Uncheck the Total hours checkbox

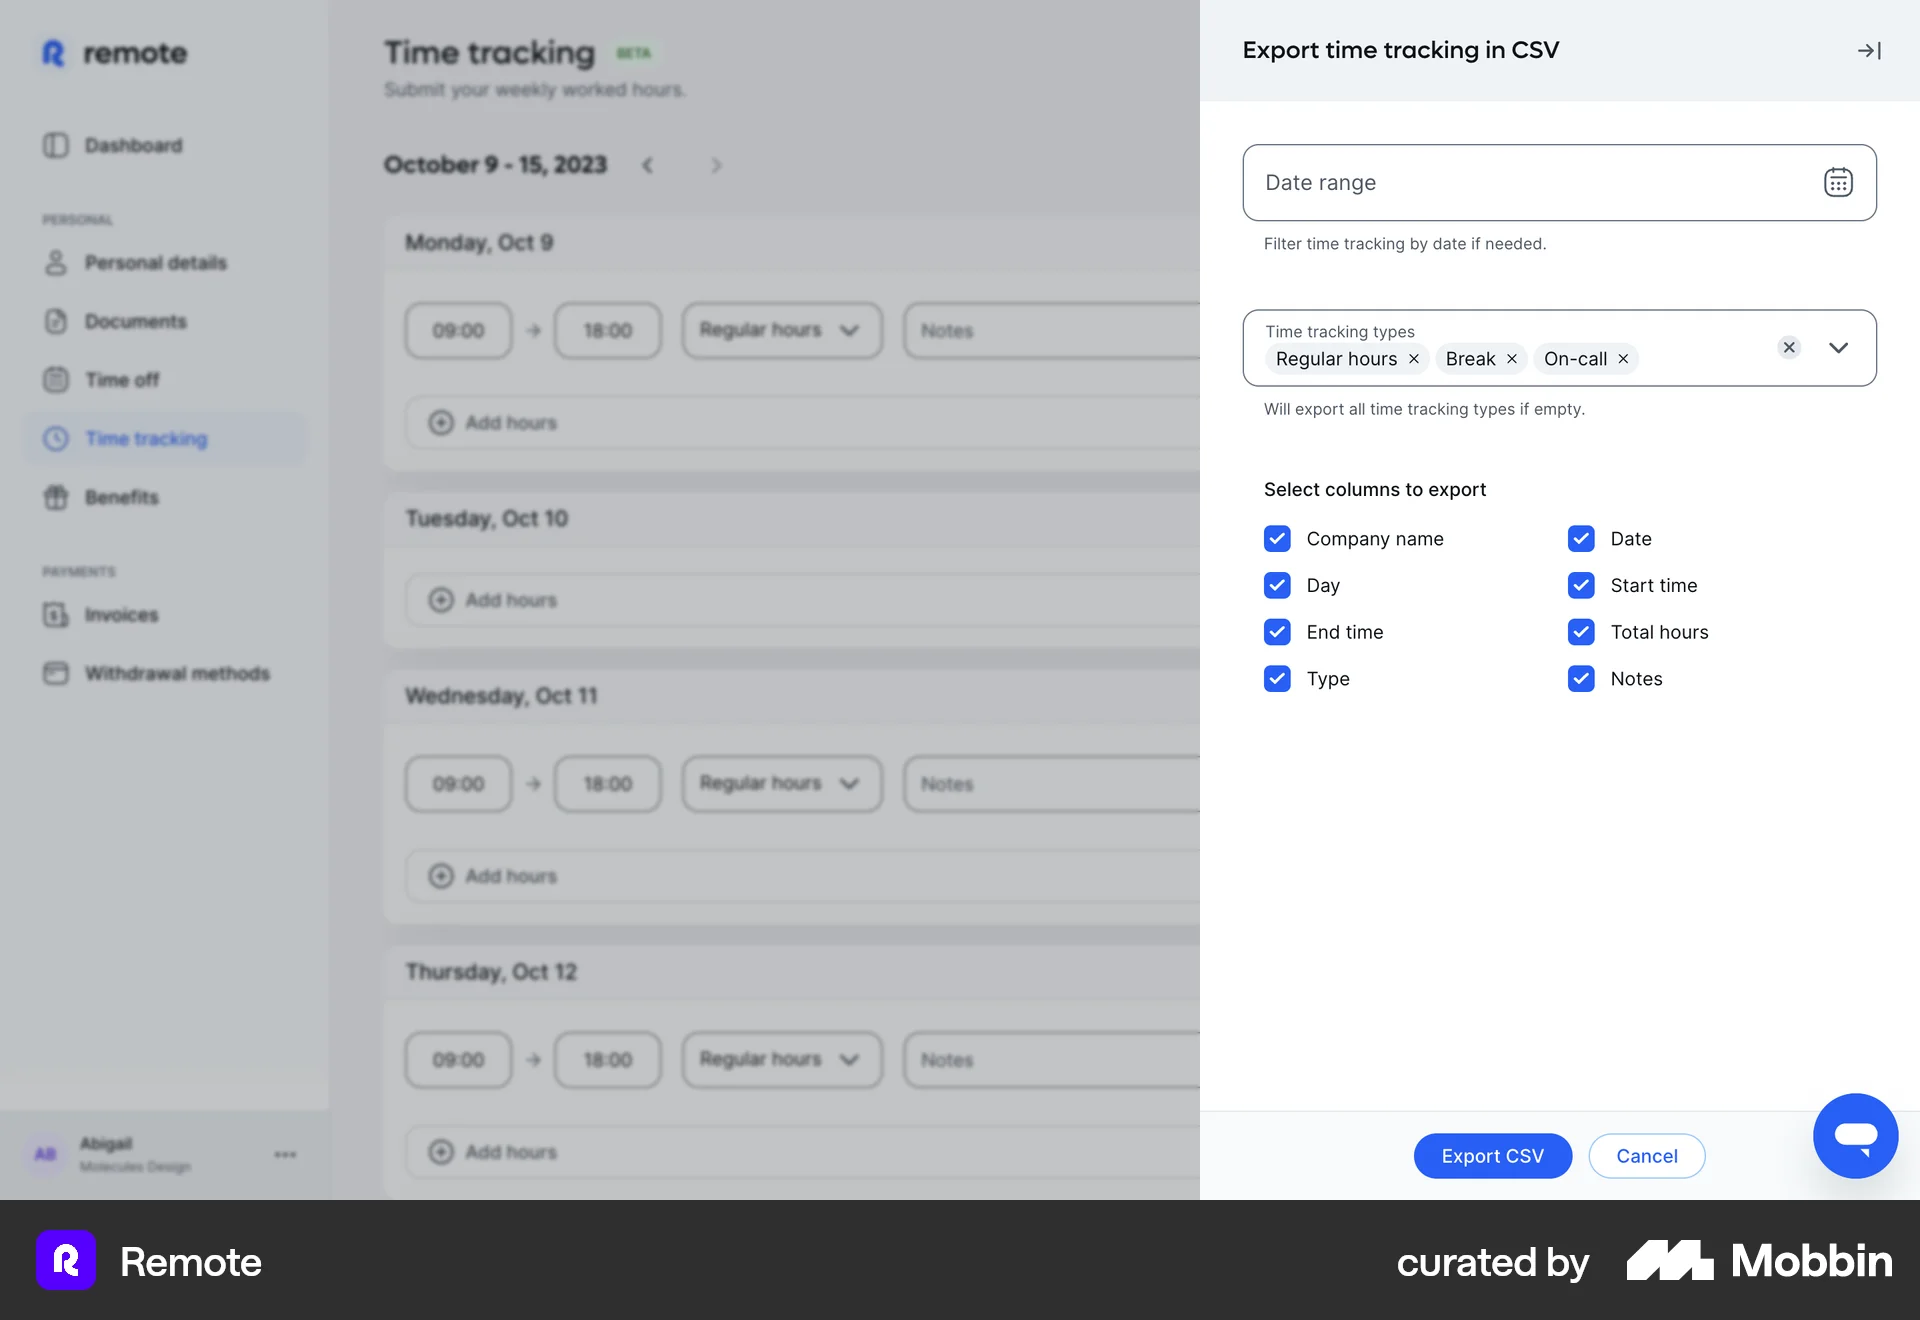[1581, 632]
